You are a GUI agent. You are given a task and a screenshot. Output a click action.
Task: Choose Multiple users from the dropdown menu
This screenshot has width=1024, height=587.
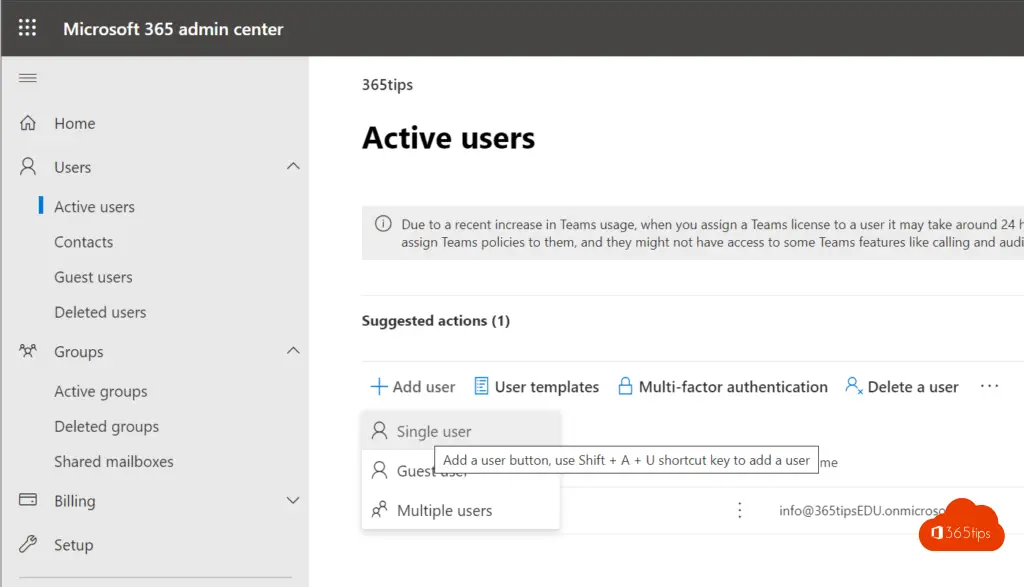tap(444, 510)
